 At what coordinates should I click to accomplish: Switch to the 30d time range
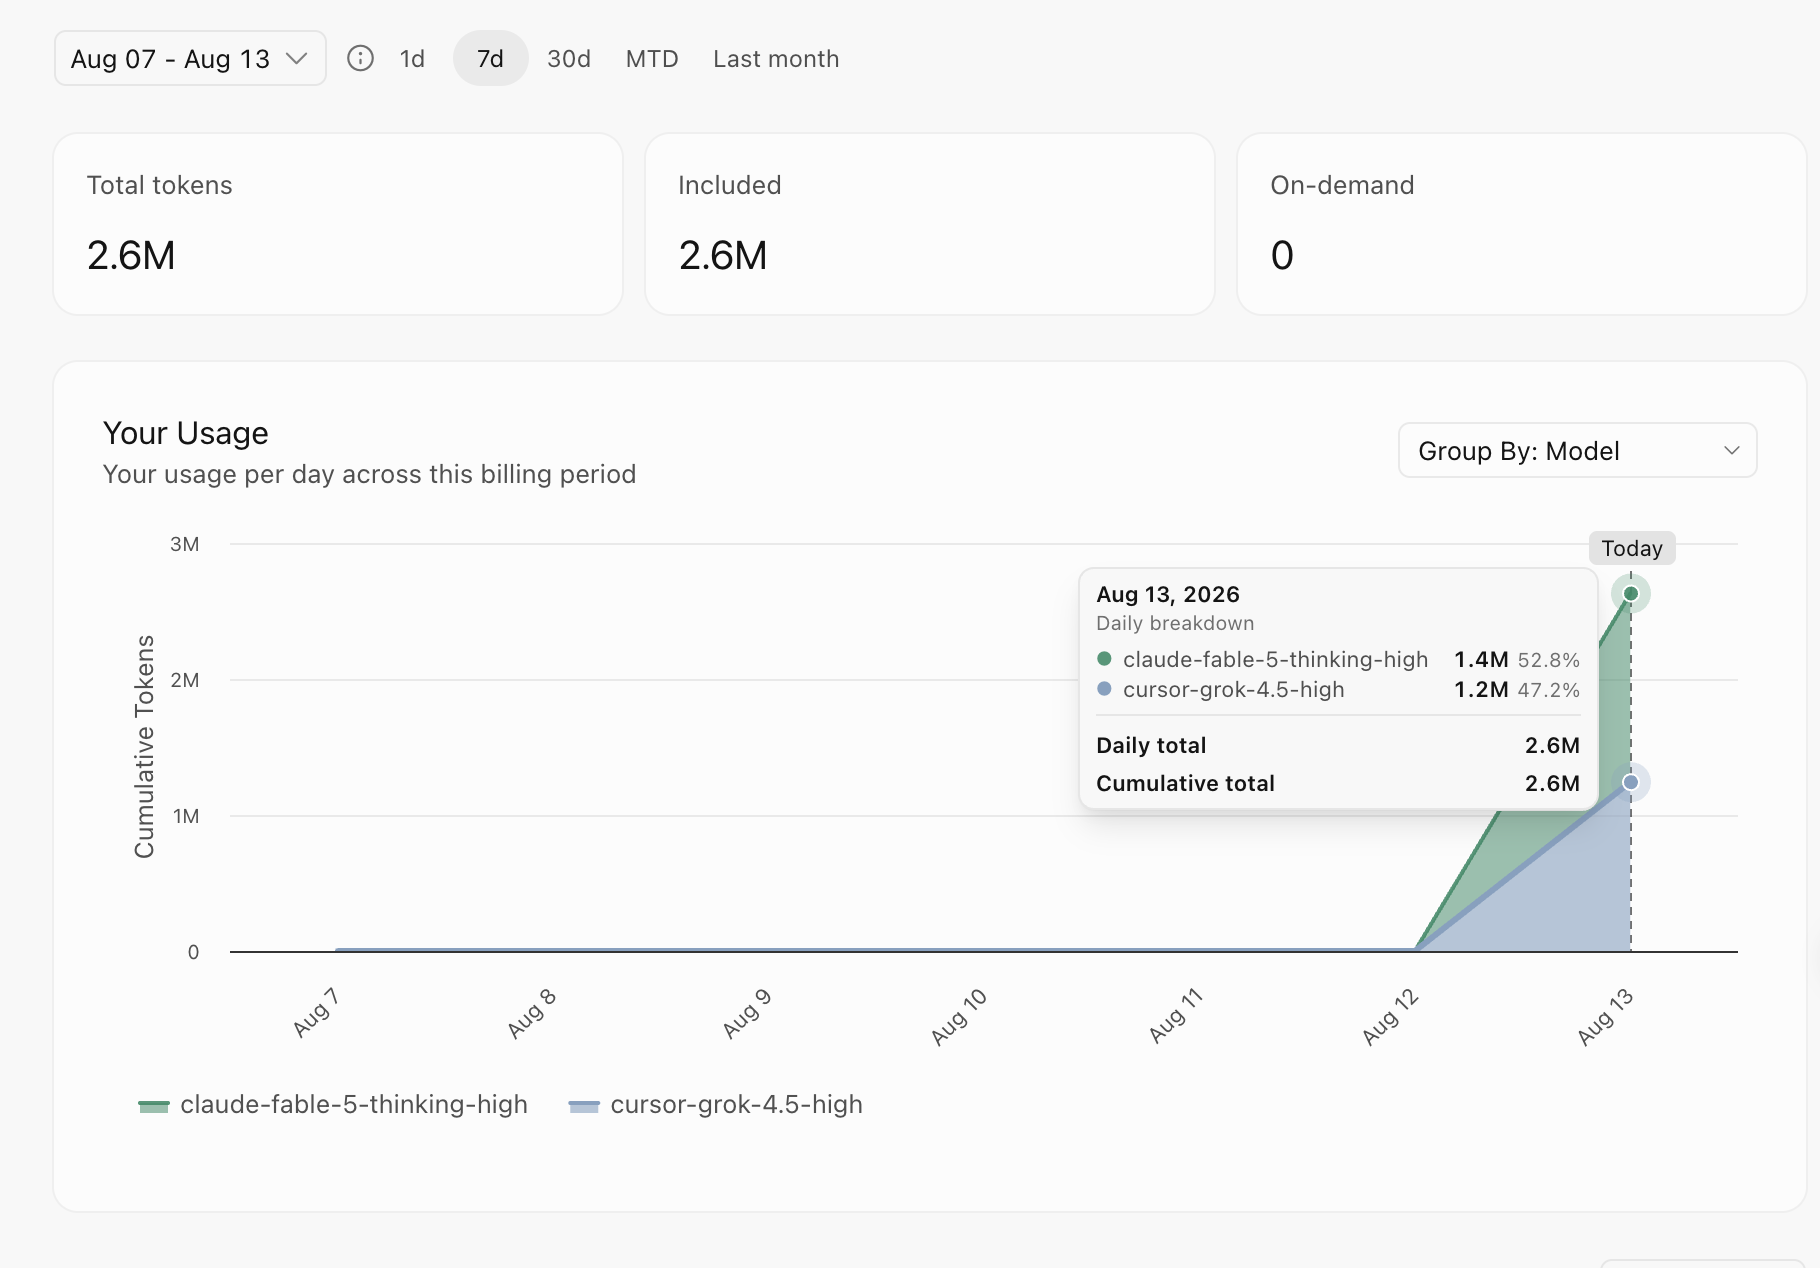tap(569, 59)
